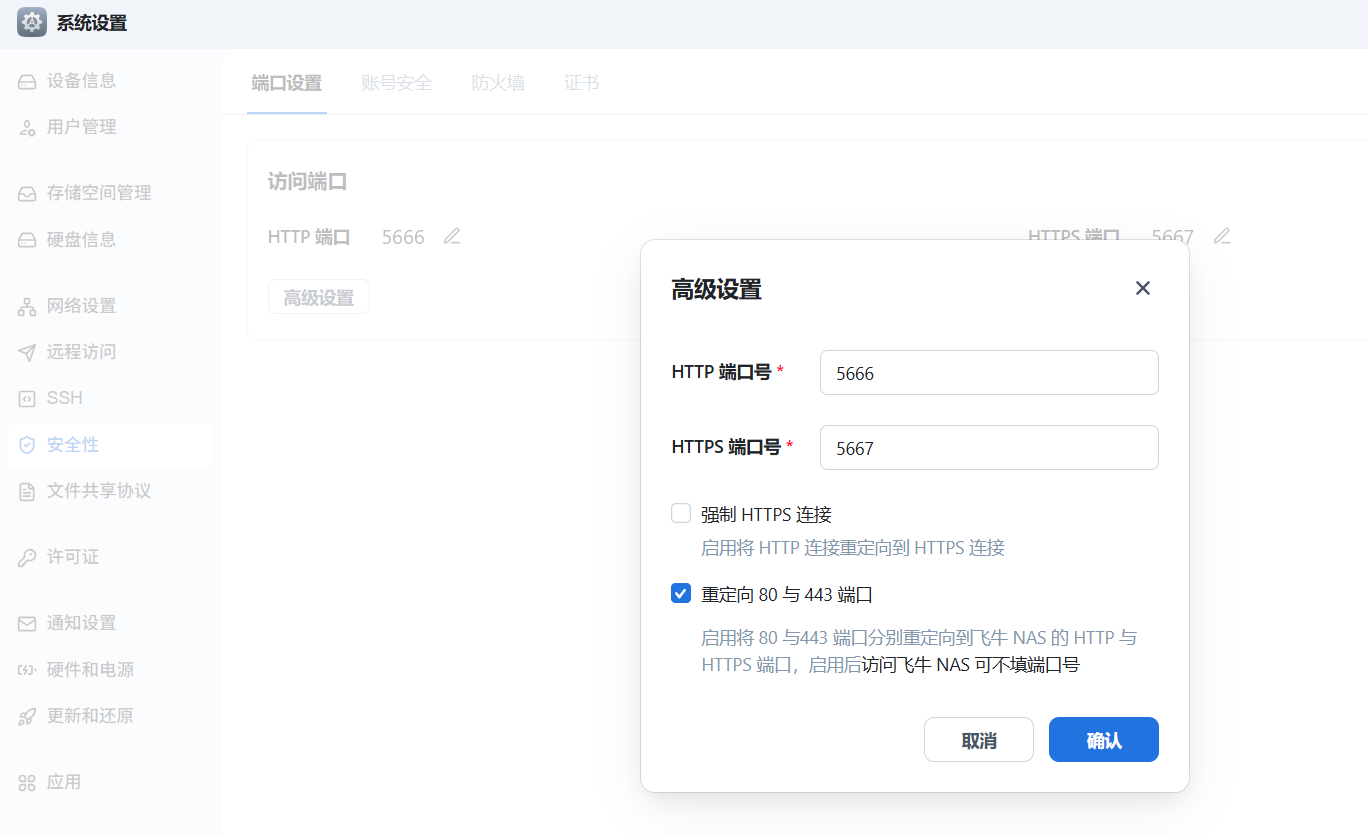The width and height of the screenshot is (1368, 835).
Task: Open 存储空间管理 from the sidebar
Action: 109,193
